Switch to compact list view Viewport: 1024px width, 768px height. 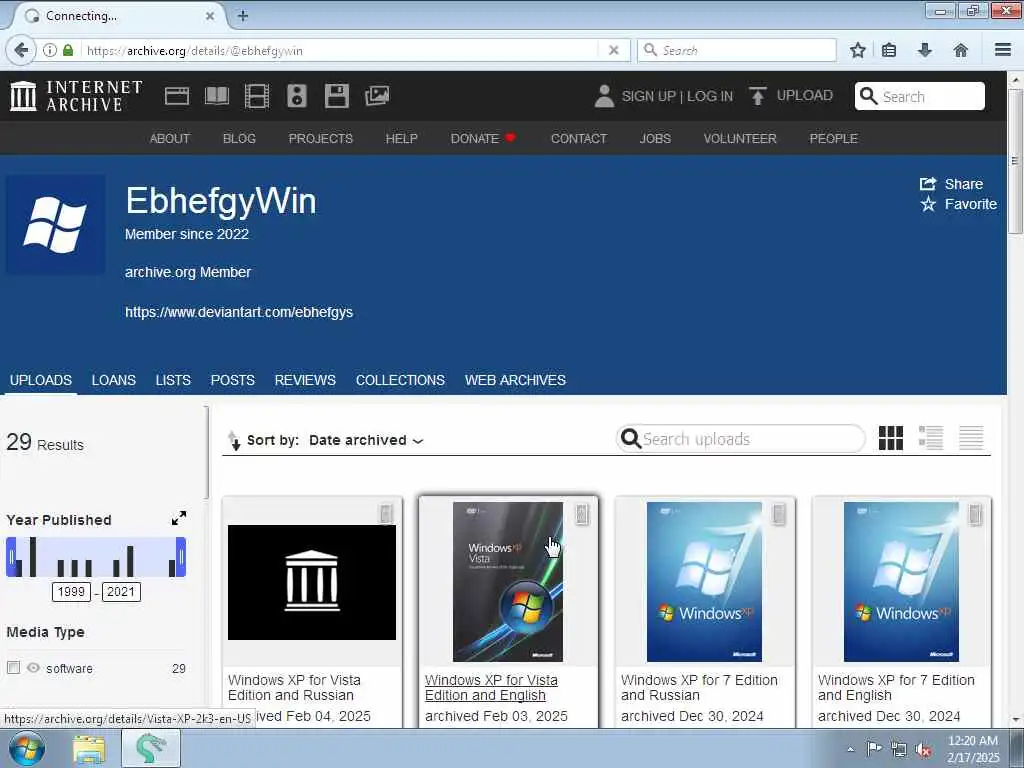971,438
